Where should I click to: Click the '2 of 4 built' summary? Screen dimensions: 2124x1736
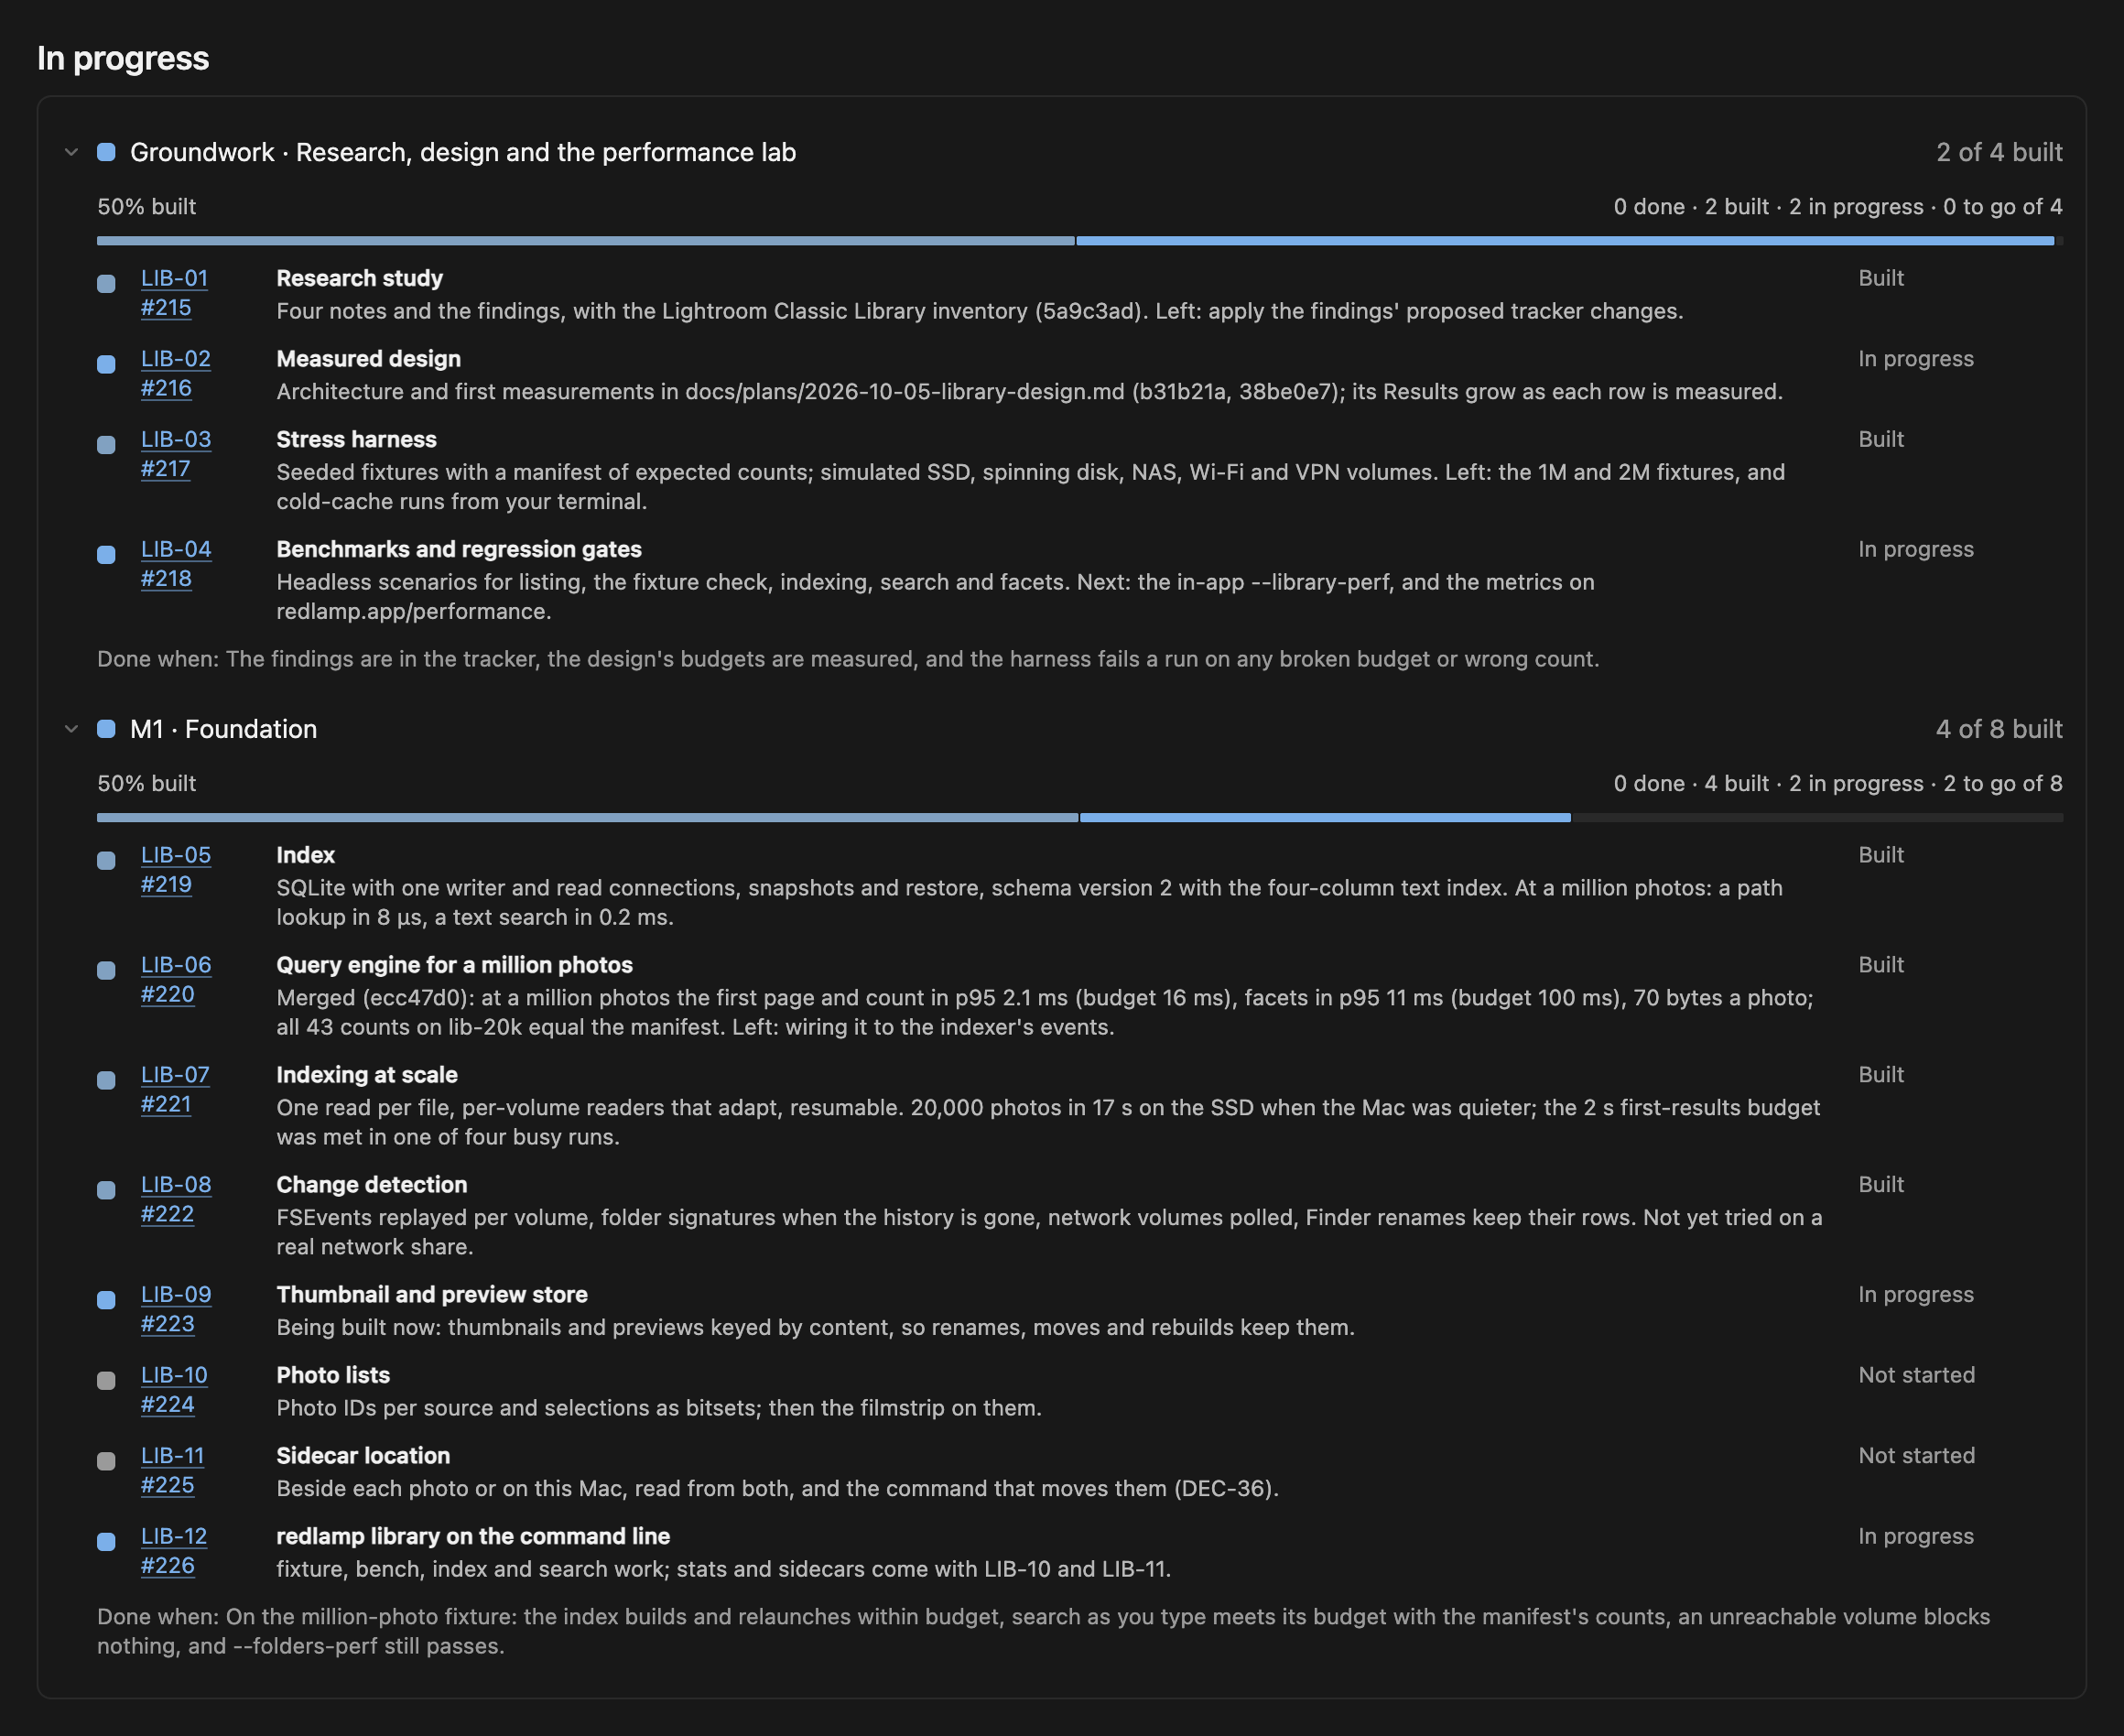click(x=1999, y=152)
